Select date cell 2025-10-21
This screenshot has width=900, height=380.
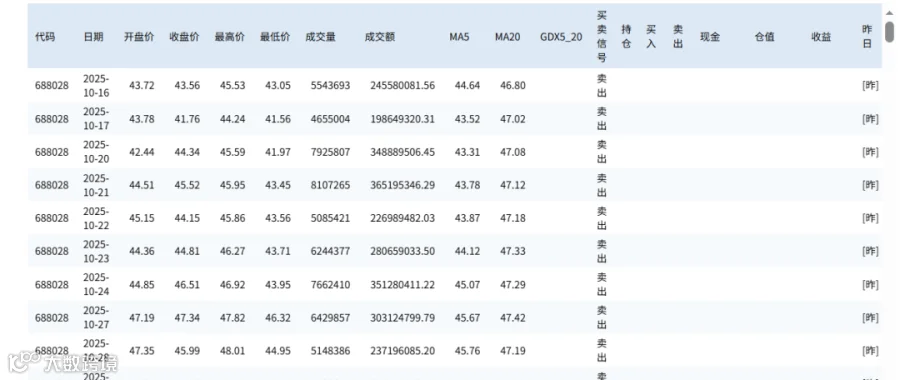click(96, 185)
